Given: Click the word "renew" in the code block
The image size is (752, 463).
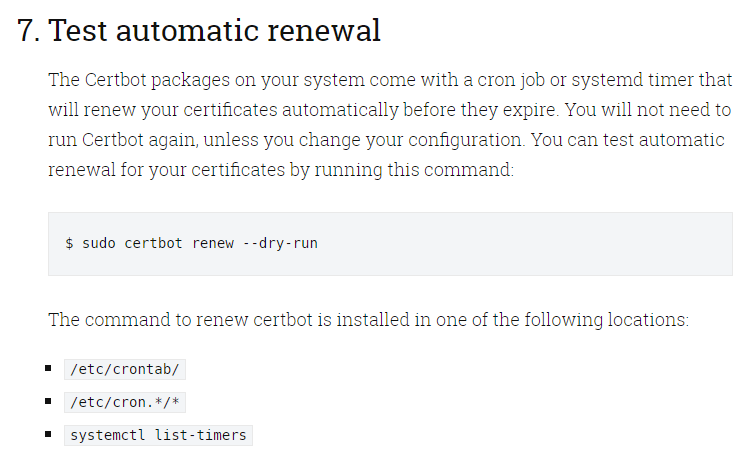Looking at the screenshot, I should click(x=213, y=243).
